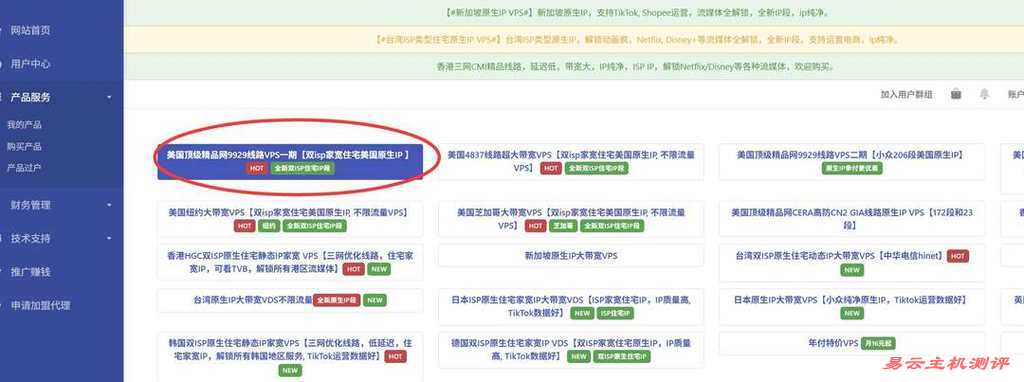Viewport: 1024px width, 382px height.
Task: Click the 纽约 green badge
Action: point(269,226)
